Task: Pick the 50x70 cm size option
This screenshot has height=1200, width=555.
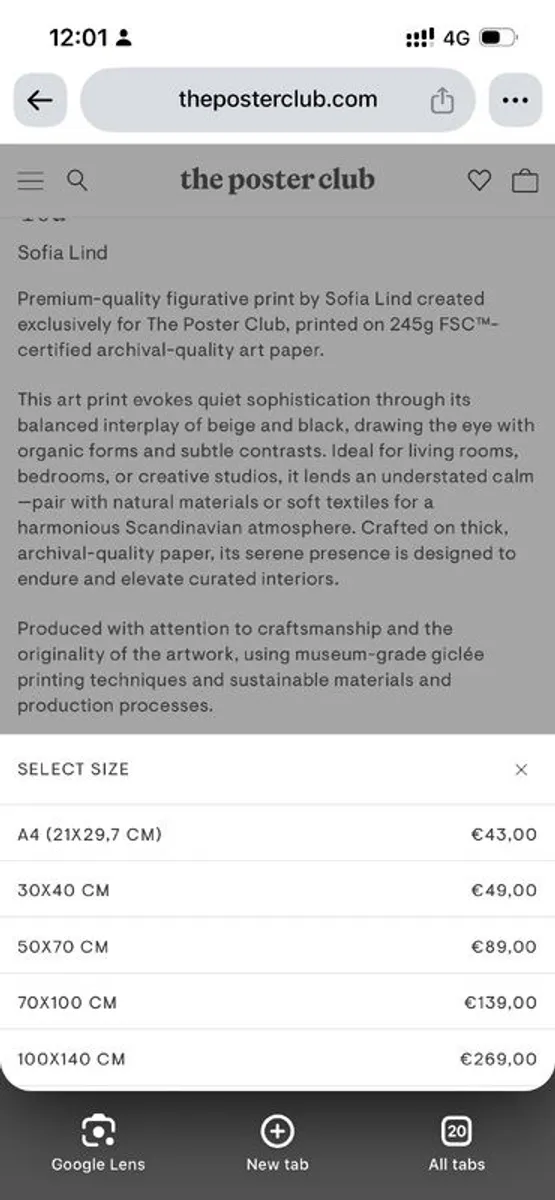Action: click(277, 946)
